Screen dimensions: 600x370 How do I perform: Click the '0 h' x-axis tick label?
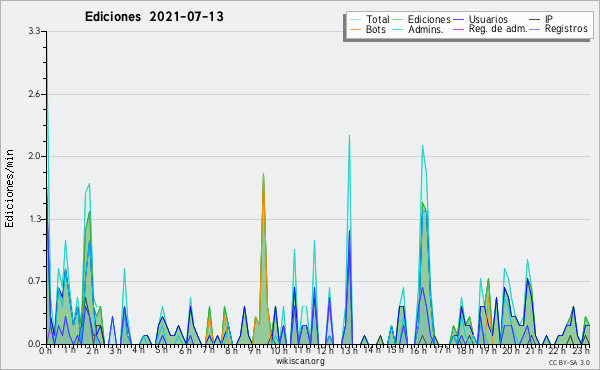click(x=45, y=351)
